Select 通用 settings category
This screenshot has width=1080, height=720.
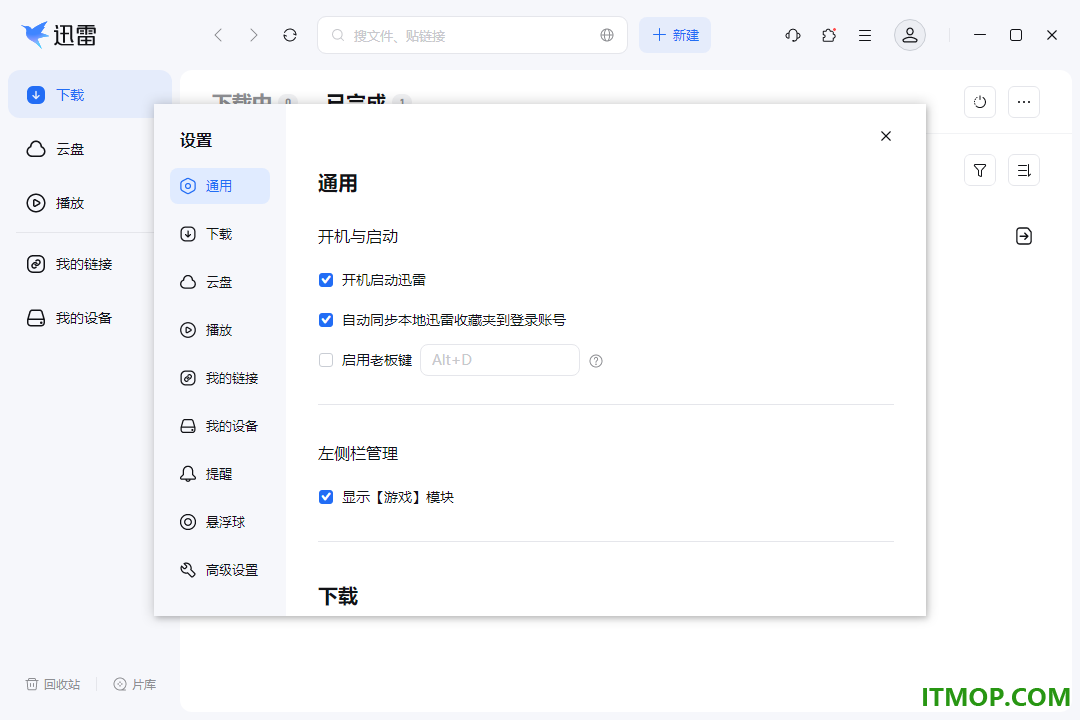point(220,186)
